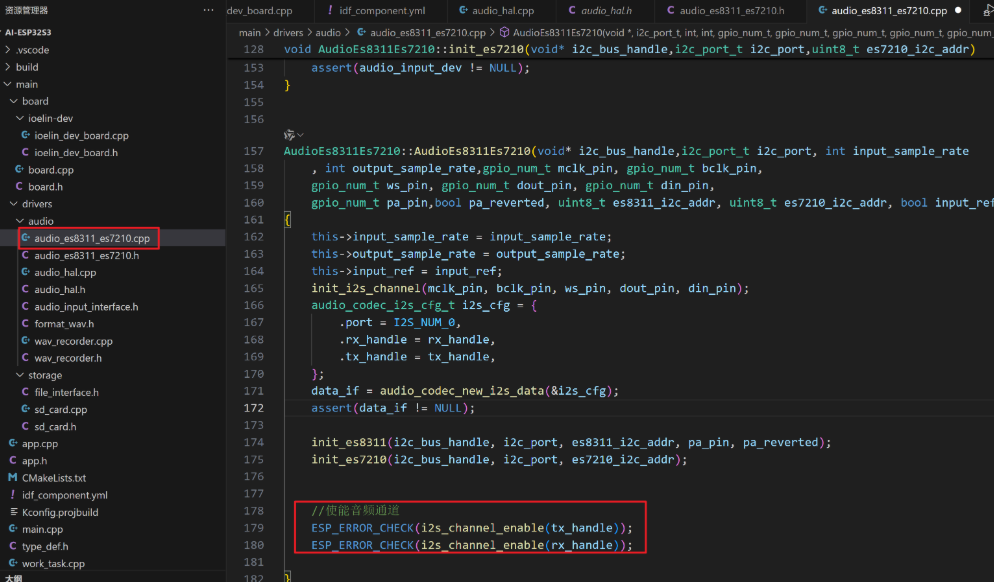Place cursor on the init_es8311 call line
Viewport: 994px width, 582px height.
571,442
